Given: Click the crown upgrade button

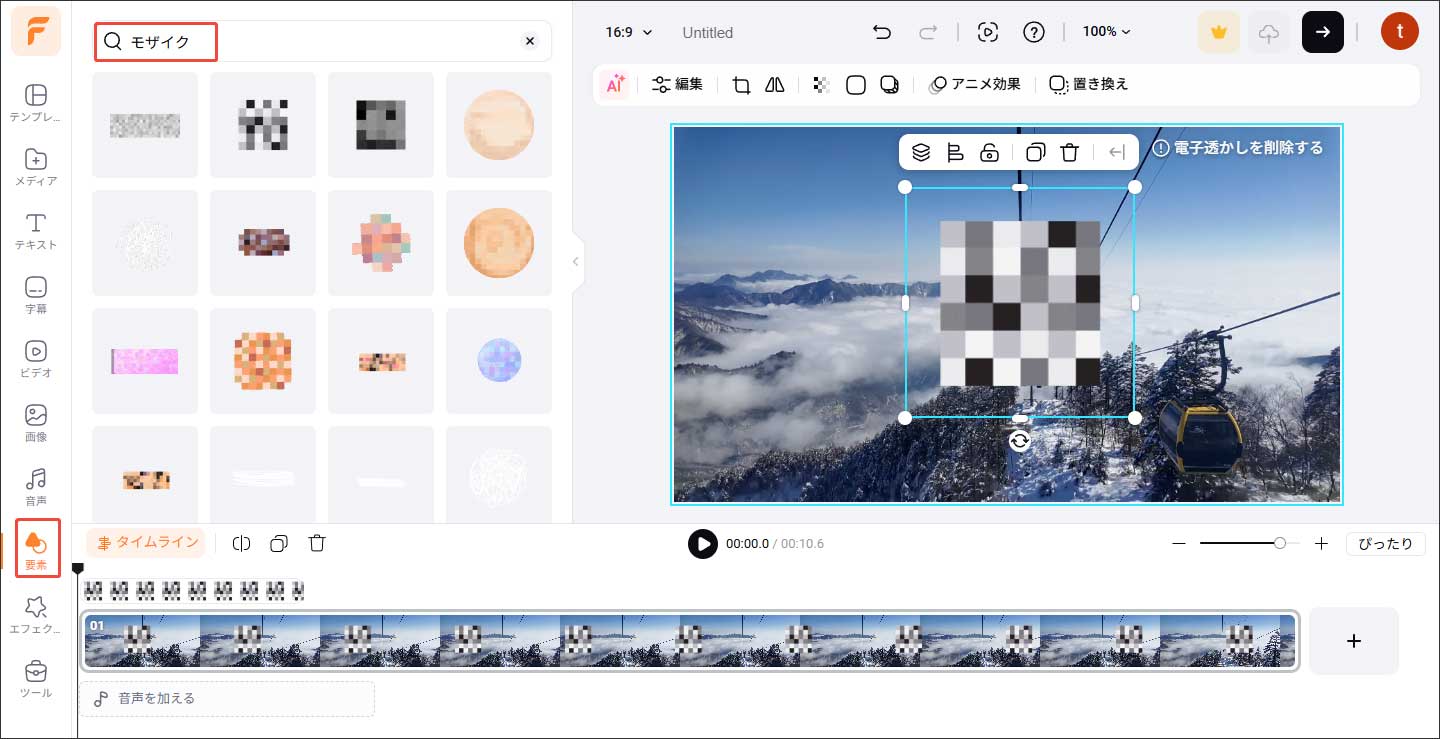Looking at the screenshot, I should [x=1219, y=33].
